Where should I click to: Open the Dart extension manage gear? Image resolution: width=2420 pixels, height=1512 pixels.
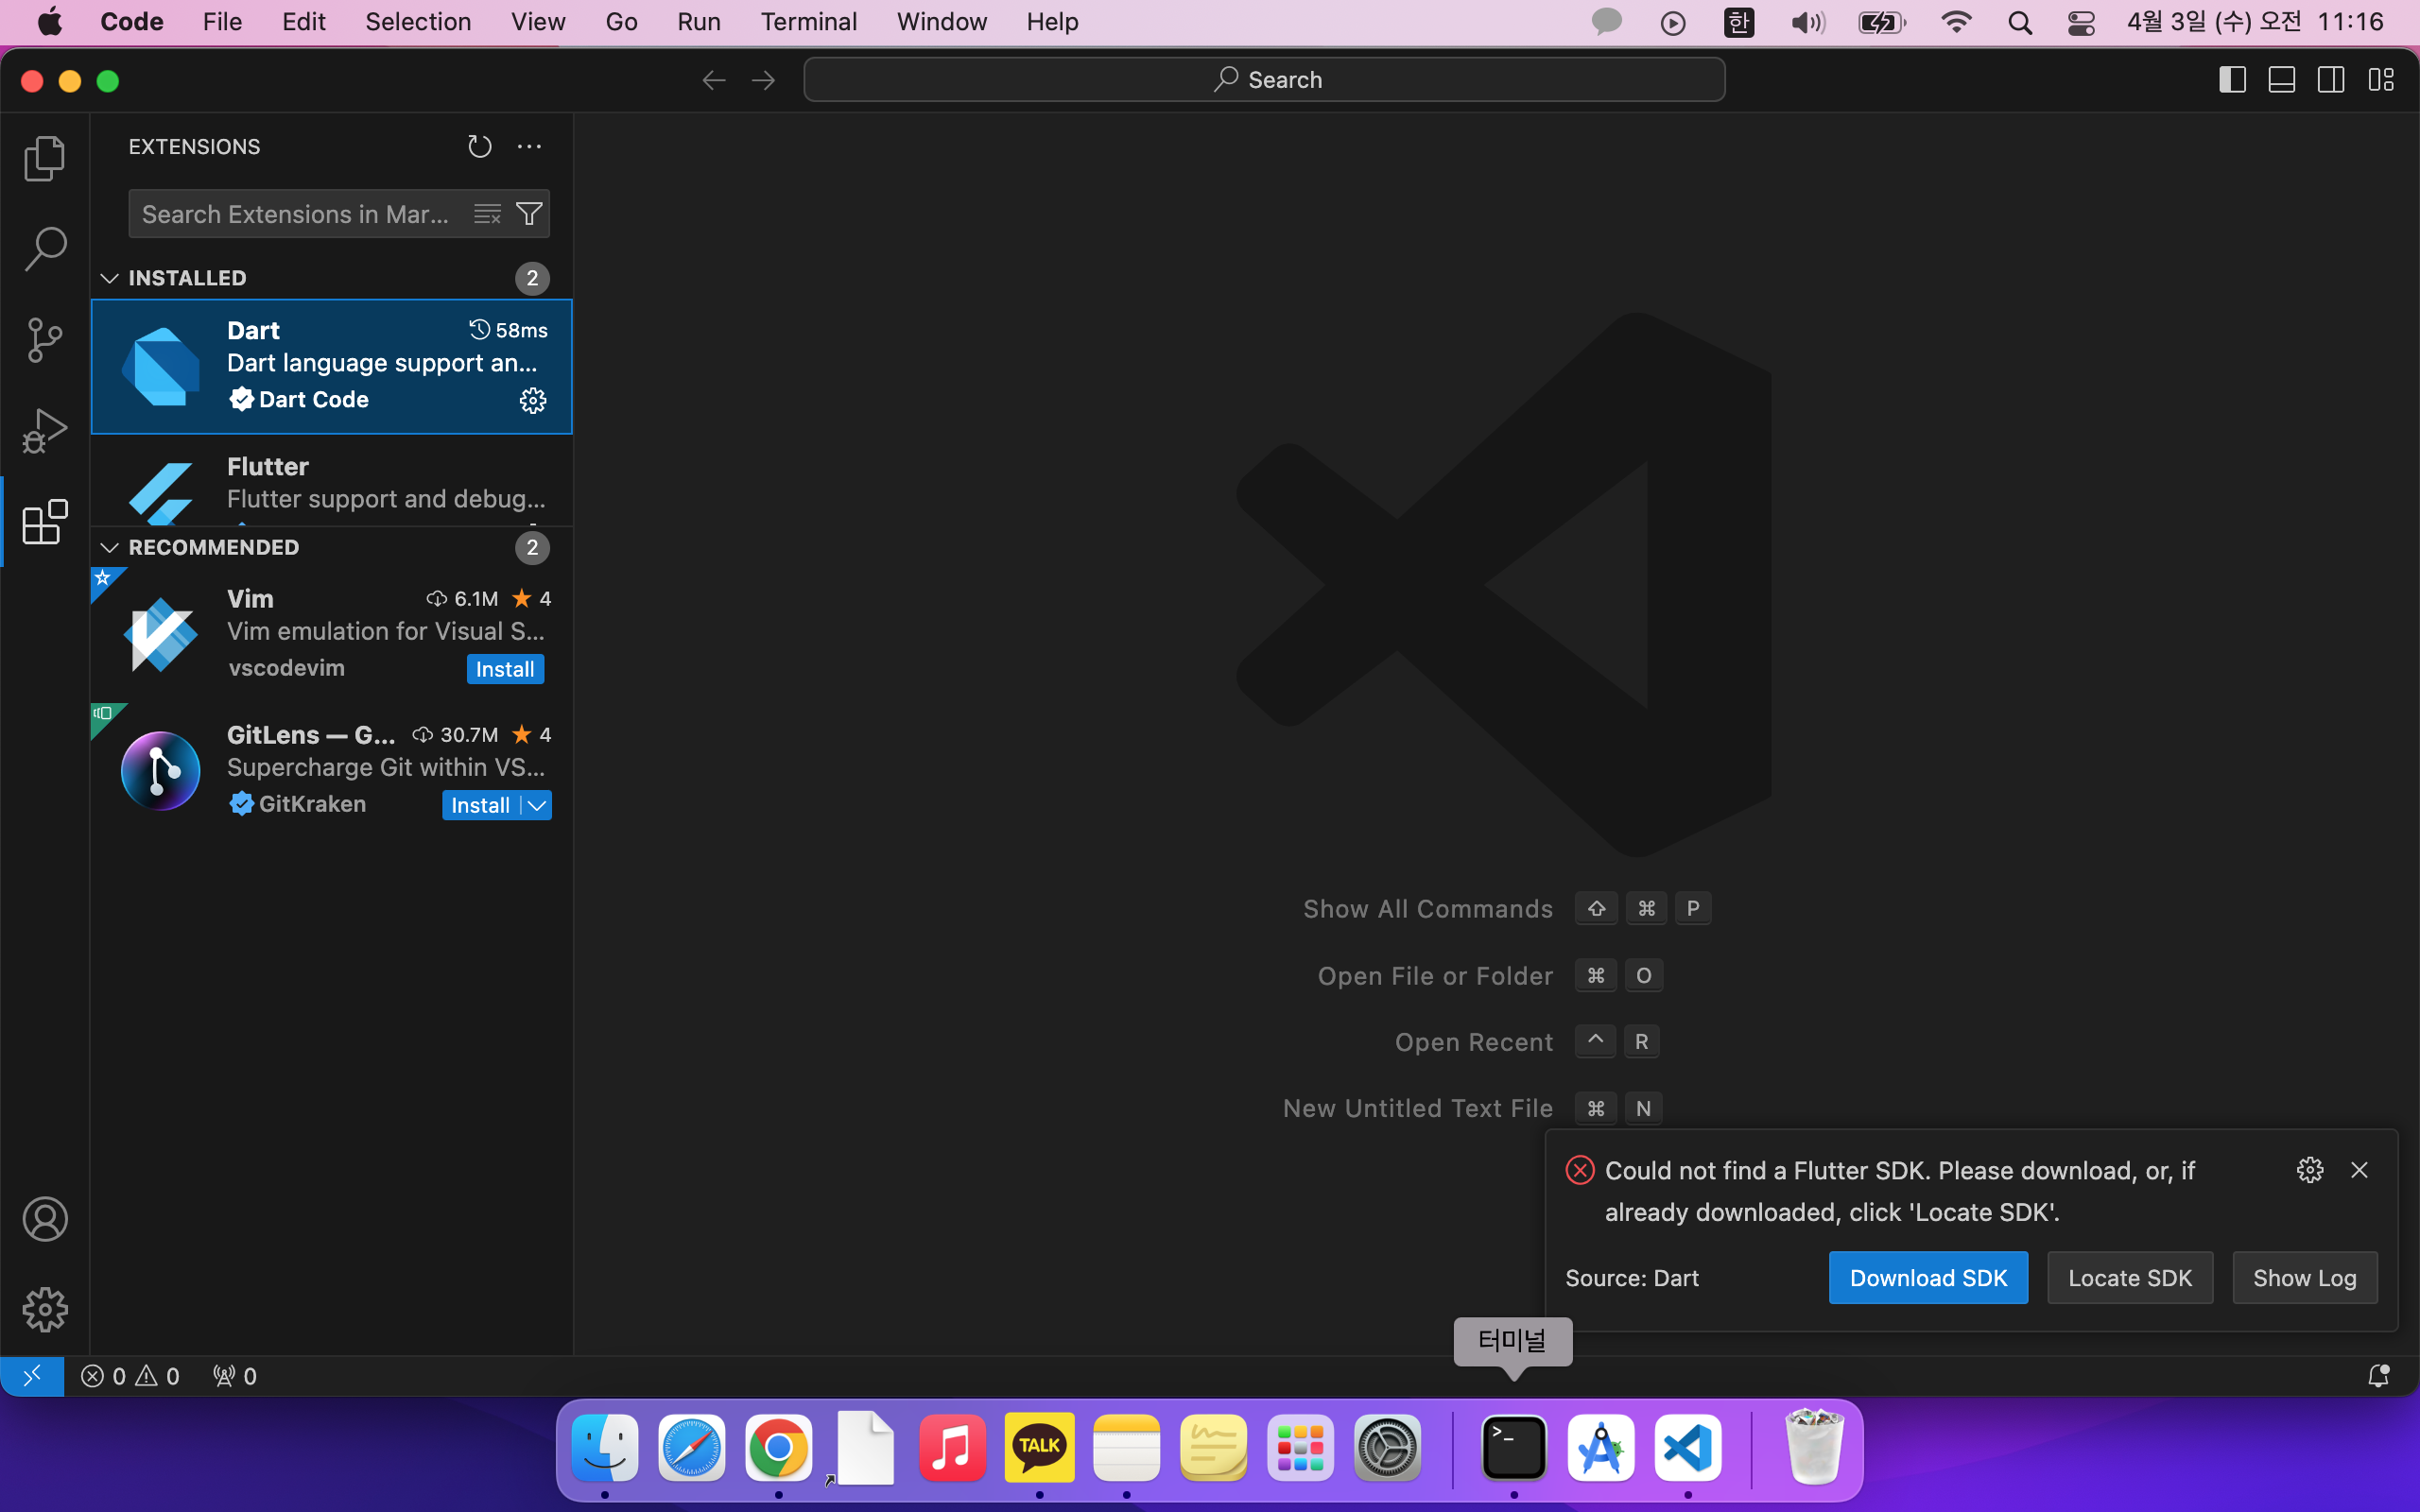(x=533, y=401)
